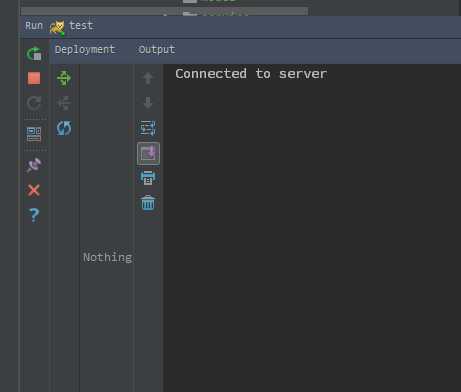Image resolution: width=461 pixels, height=392 pixels.
Task: Click the up arrow in output toolbar
Action: coord(148,78)
